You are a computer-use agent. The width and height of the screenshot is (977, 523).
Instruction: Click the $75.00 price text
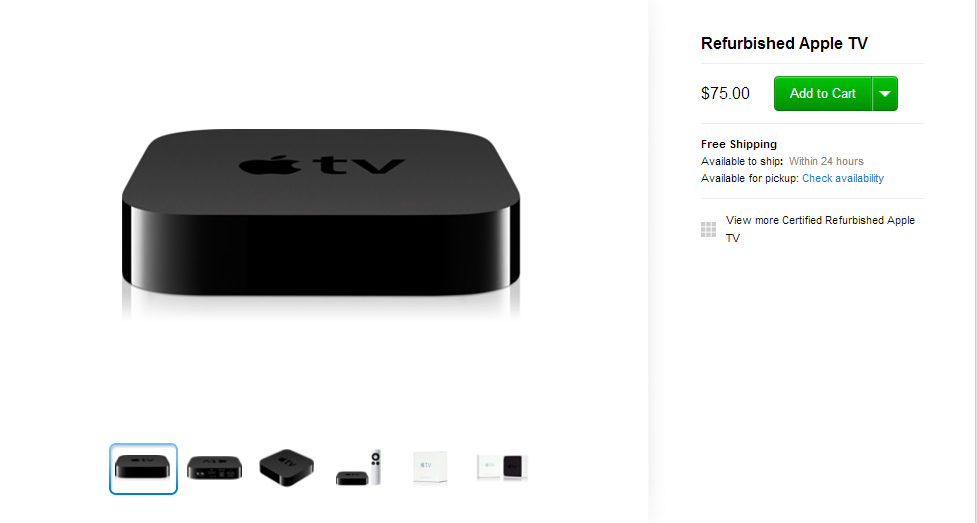(725, 94)
